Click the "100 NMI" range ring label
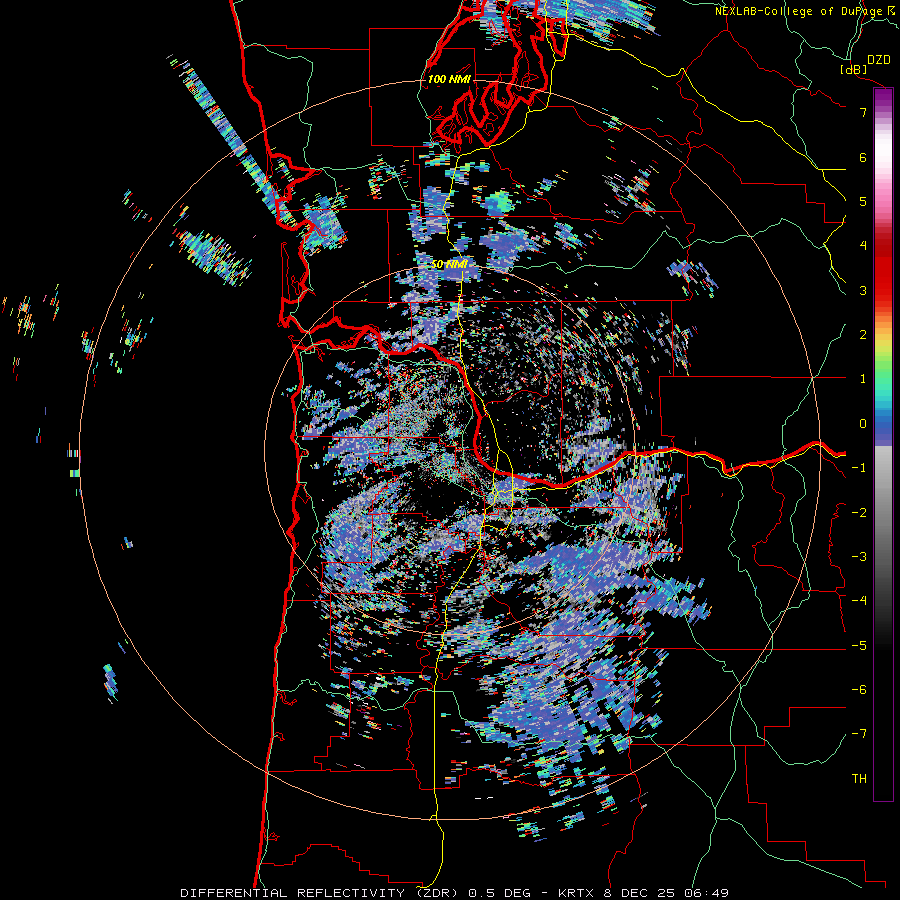Screen dimensions: 900x900 (x=449, y=79)
